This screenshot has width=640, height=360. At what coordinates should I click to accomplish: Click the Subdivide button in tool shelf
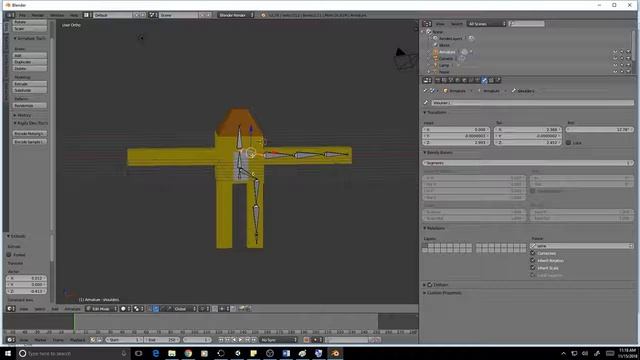point(30,90)
